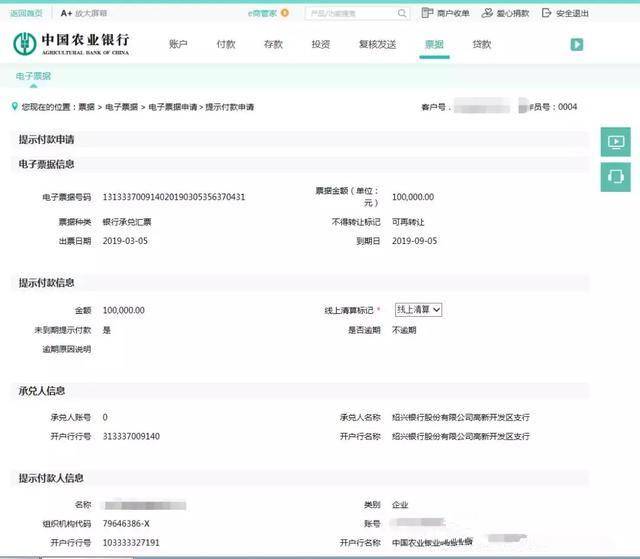Open the 贷款 navigation tab

click(482, 44)
